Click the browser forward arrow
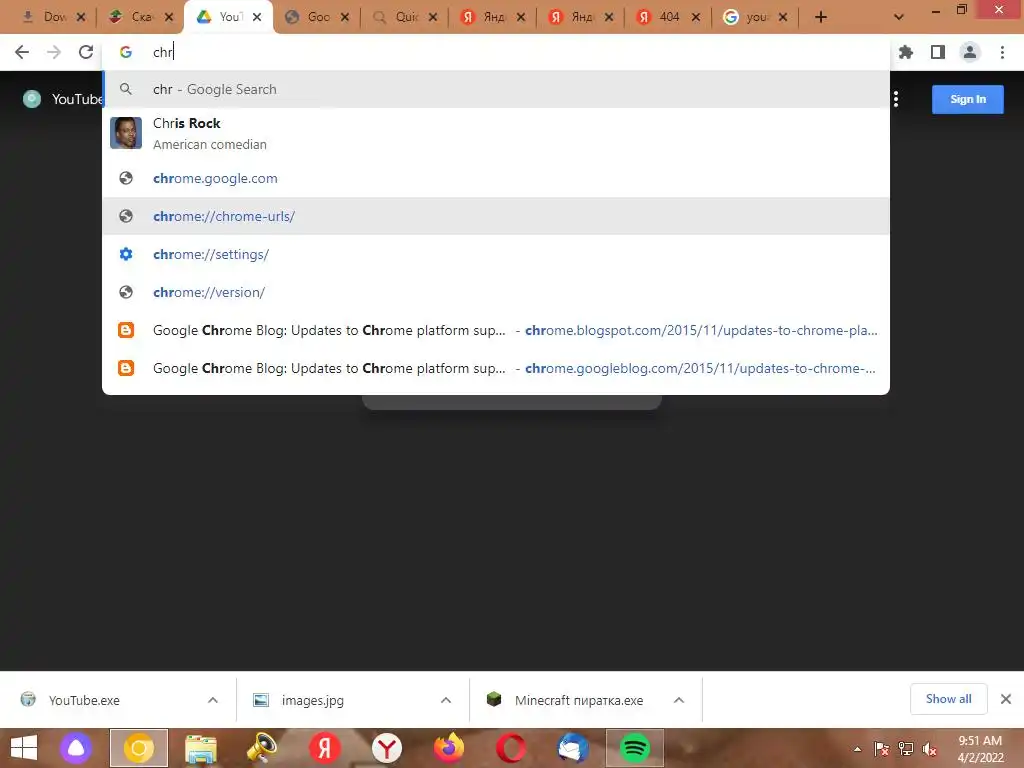Viewport: 1024px width, 768px height. coord(54,52)
